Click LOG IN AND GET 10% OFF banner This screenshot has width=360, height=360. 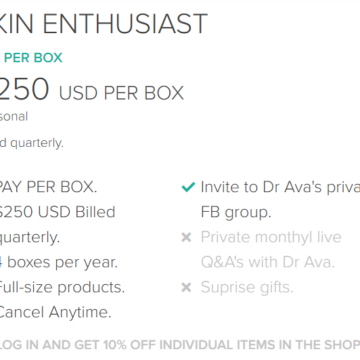(x=180, y=345)
